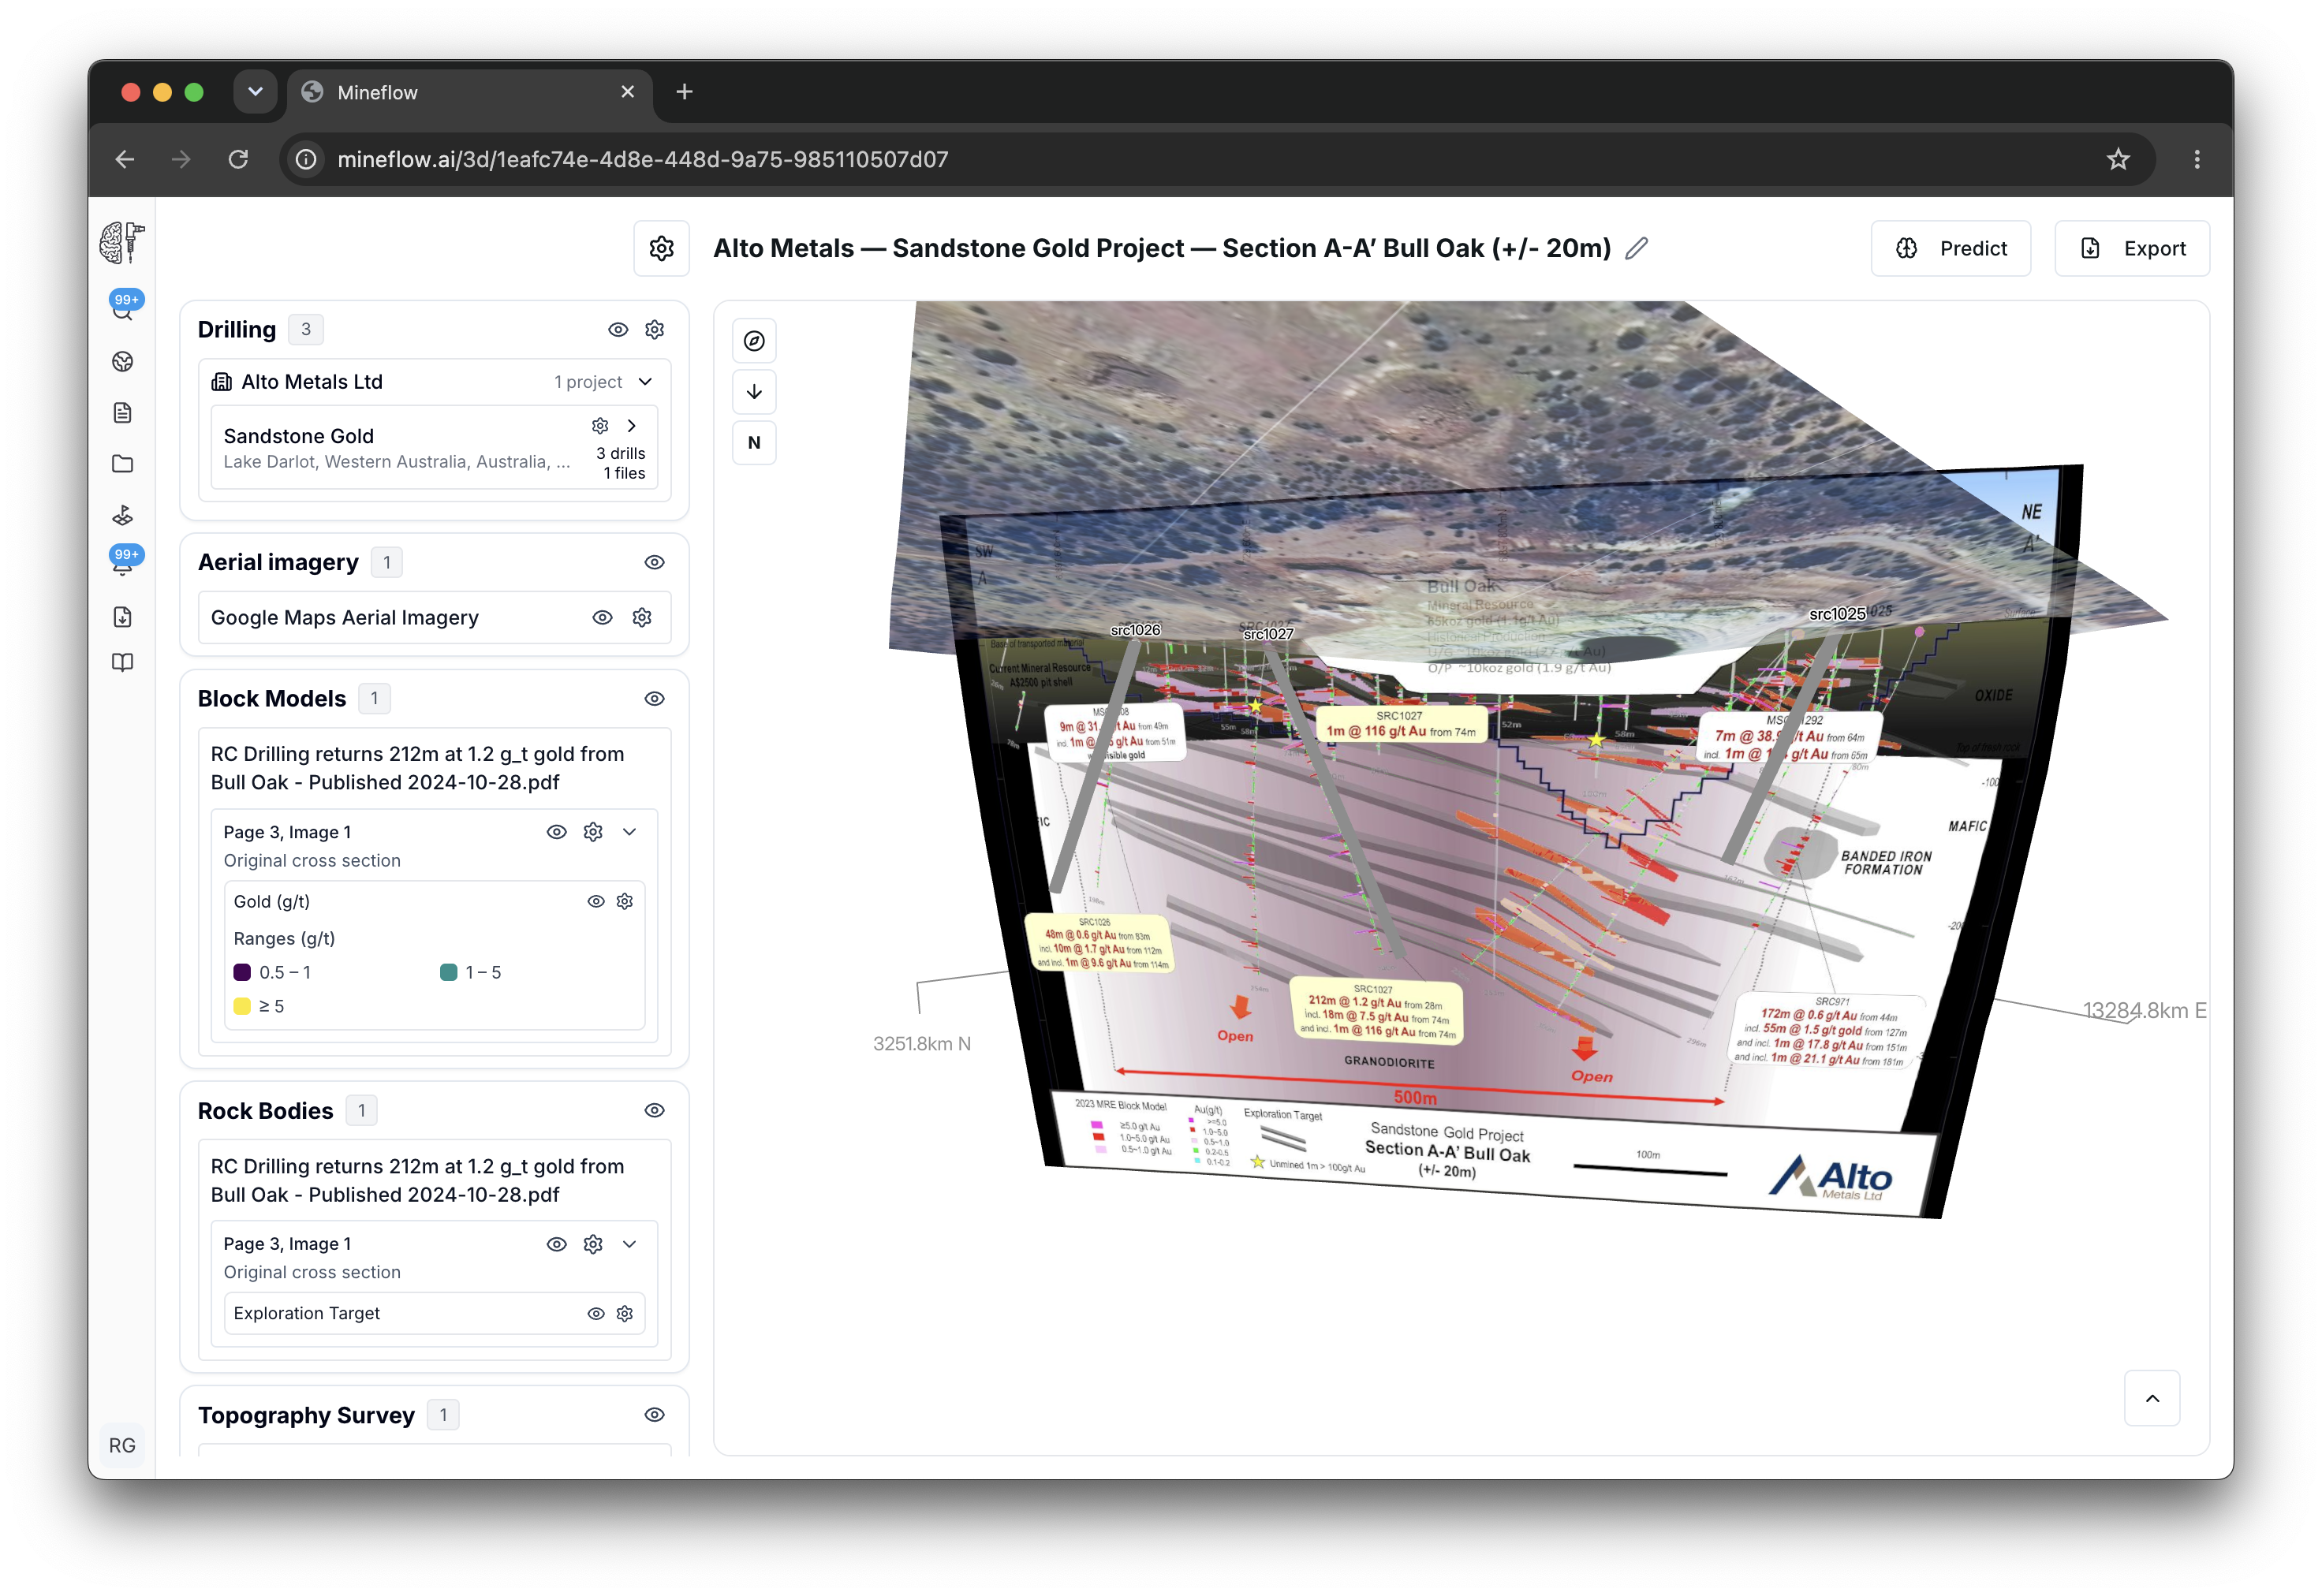Open the document icon in the sidebar
Image resolution: width=2322 pixels, height=1596 pixels.
coord(123,413)
